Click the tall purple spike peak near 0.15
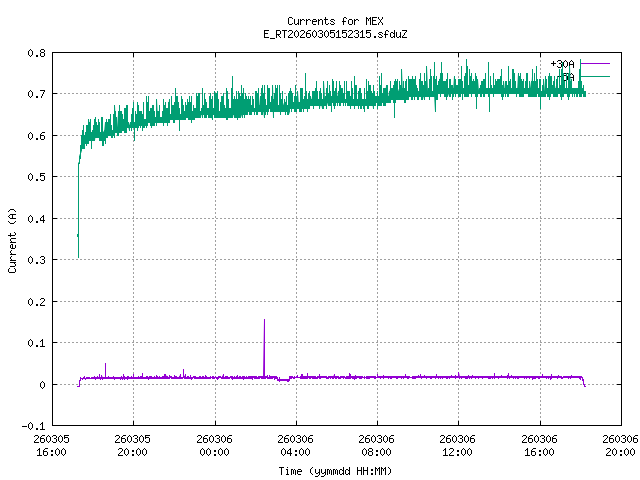Image resolution: width=640 pixels, height=480 pixels. 264,321
